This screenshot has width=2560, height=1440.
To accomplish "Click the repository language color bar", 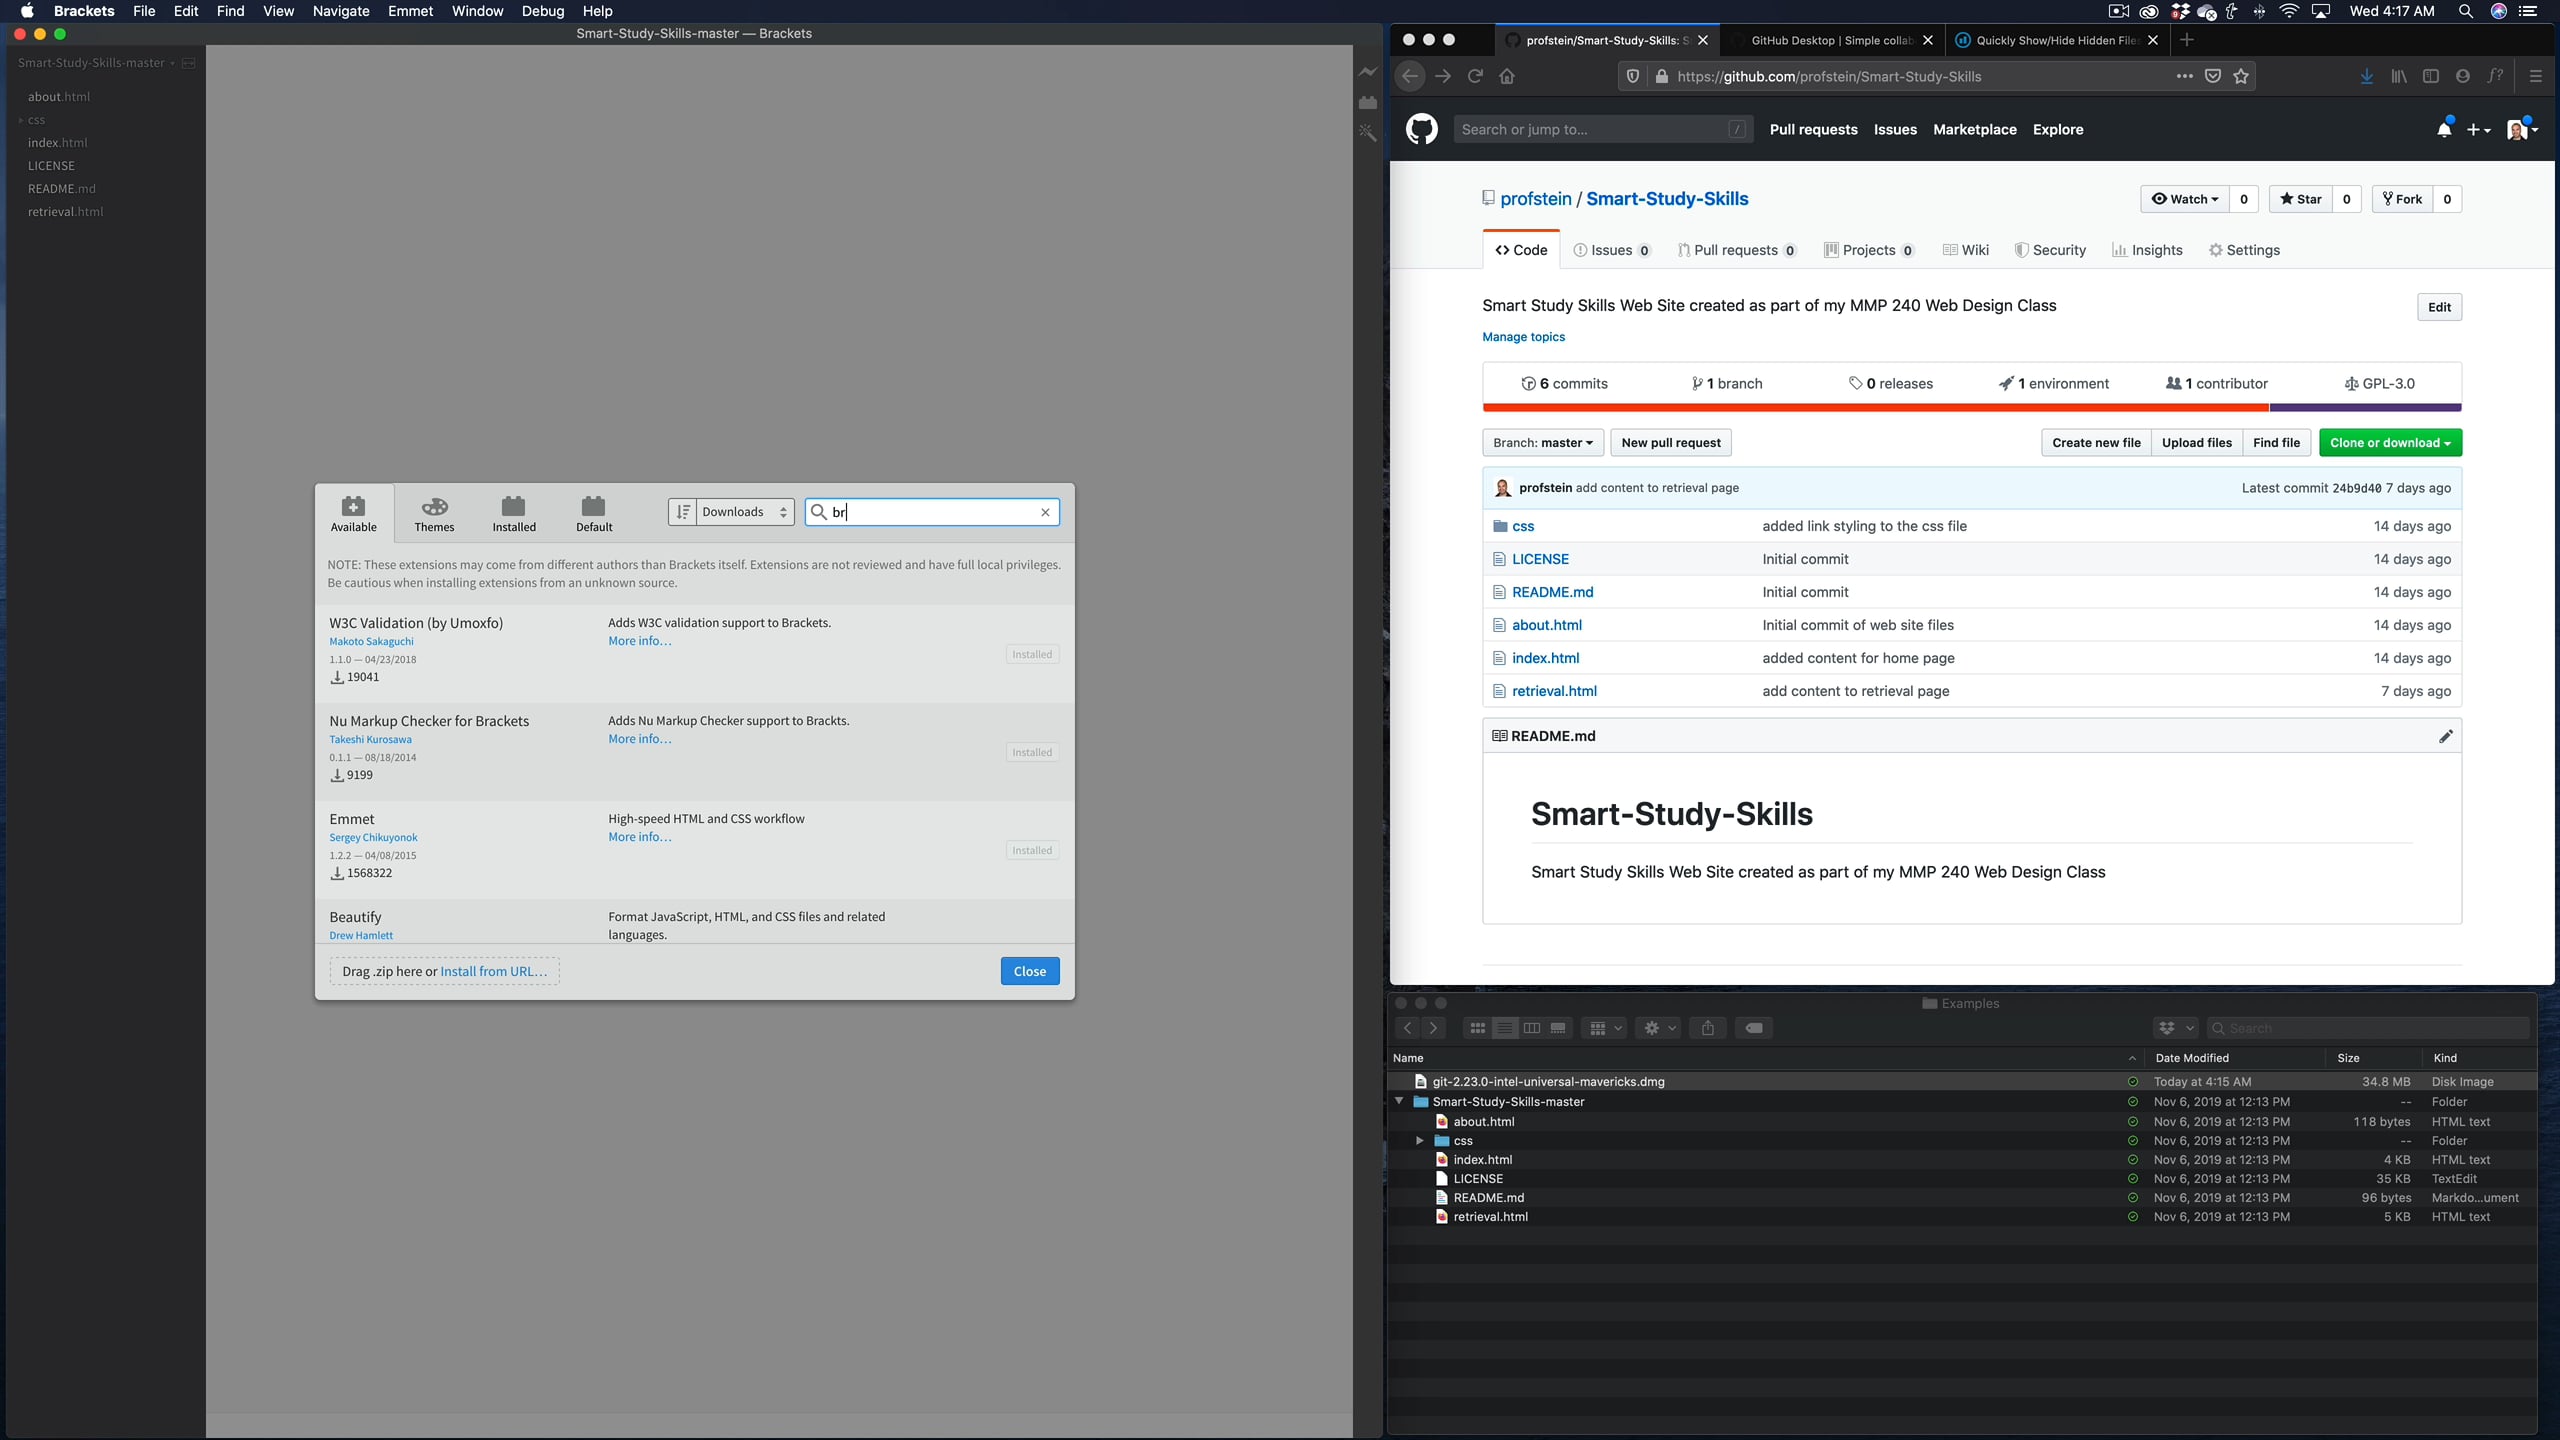I will pos(1970,407).
